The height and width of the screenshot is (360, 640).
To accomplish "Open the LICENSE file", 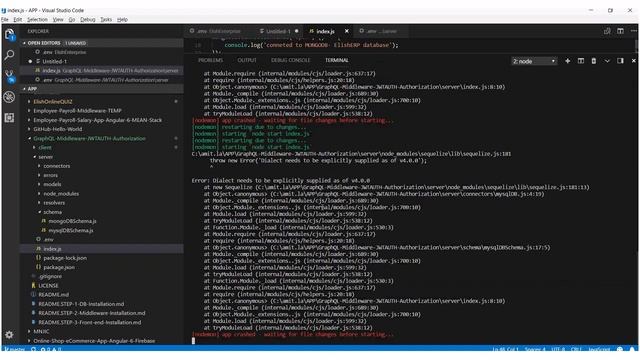I will click(x=48, y=286).
